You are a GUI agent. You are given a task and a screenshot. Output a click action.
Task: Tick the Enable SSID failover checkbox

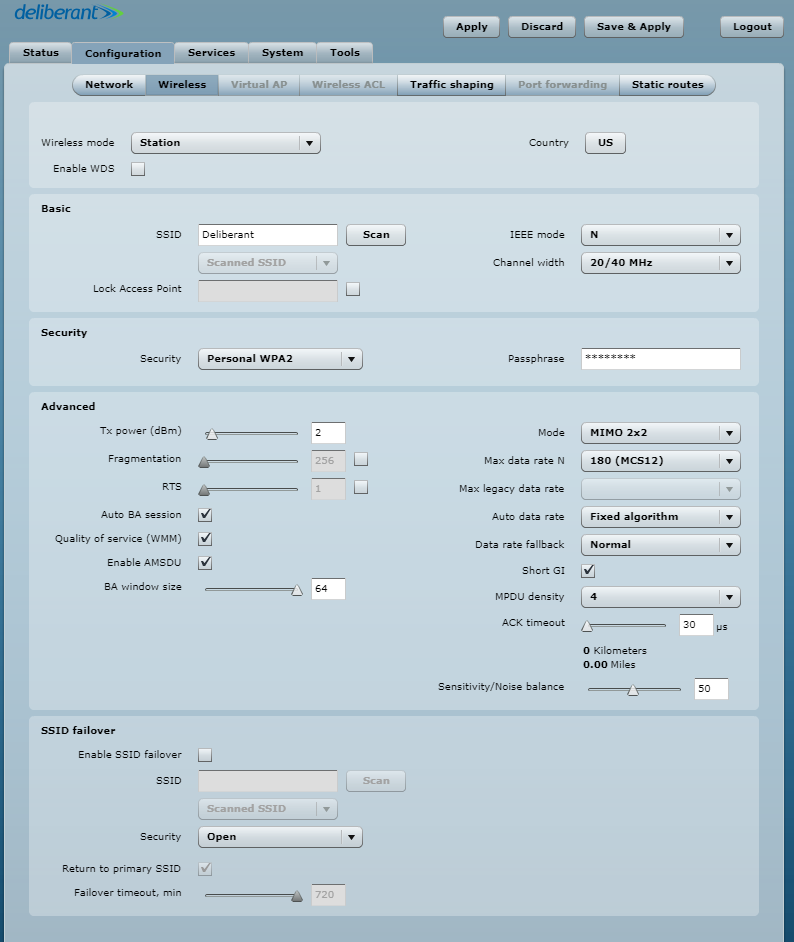tap(205, 755)
